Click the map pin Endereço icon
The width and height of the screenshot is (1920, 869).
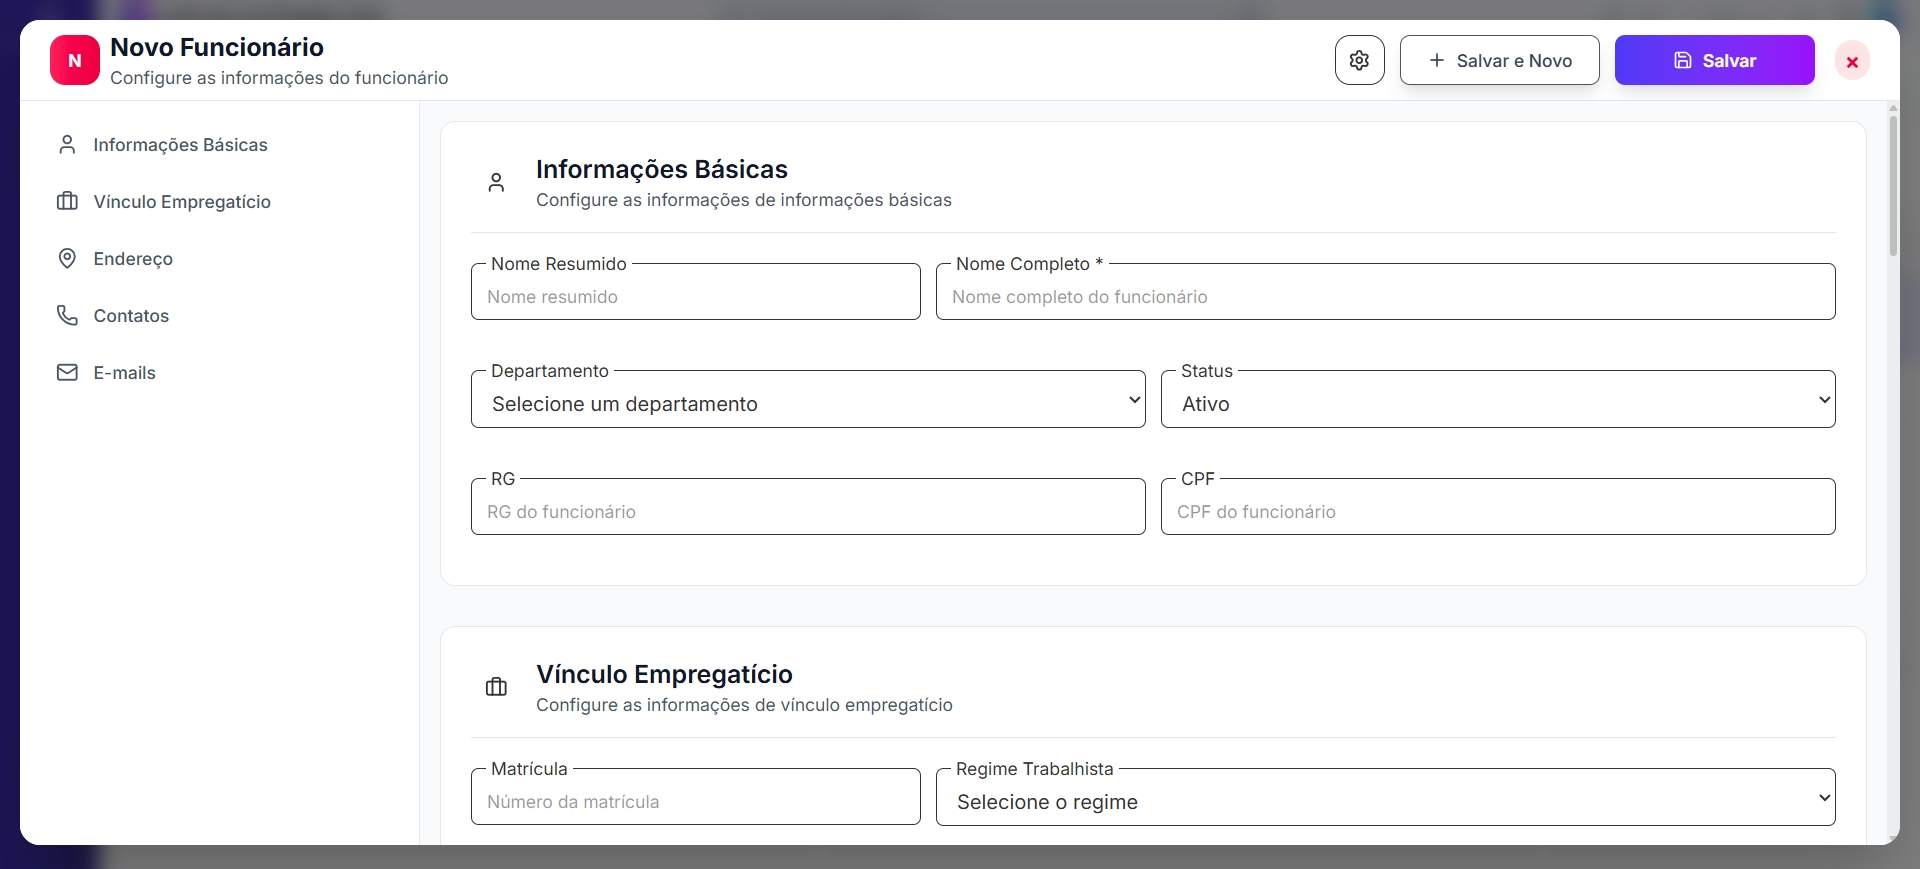67,259
